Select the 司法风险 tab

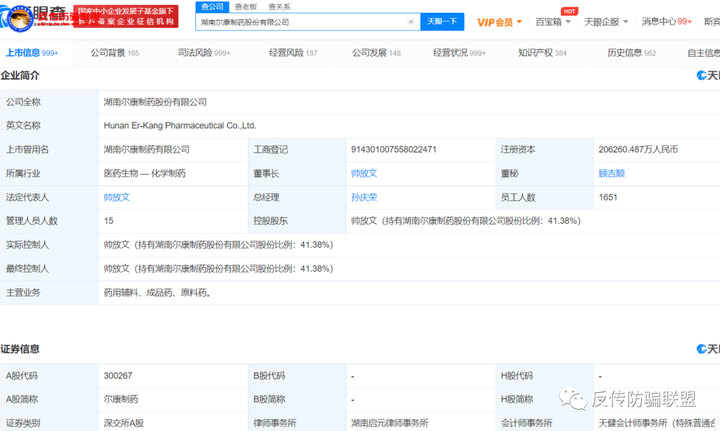pyautogui.click(x=204, y=53)
